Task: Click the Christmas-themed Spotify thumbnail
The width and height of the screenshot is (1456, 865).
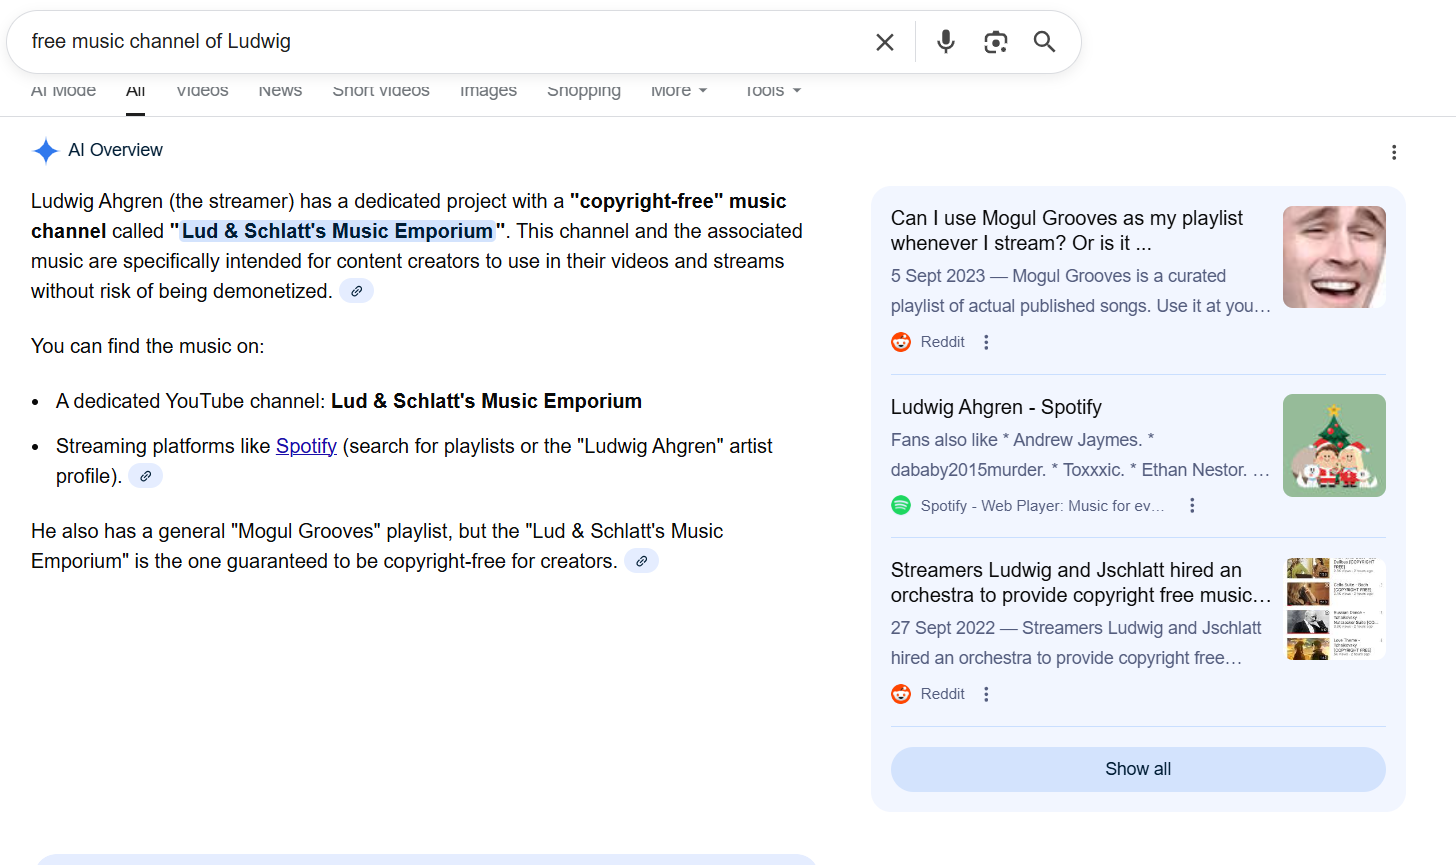Action: click(1333, 445)
